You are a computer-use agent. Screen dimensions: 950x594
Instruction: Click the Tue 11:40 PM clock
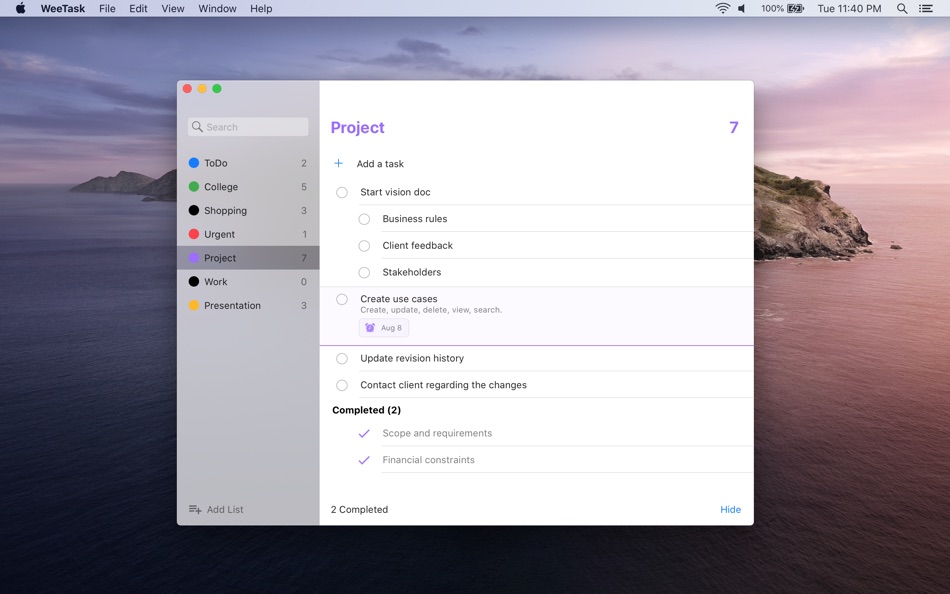(849, 8)
